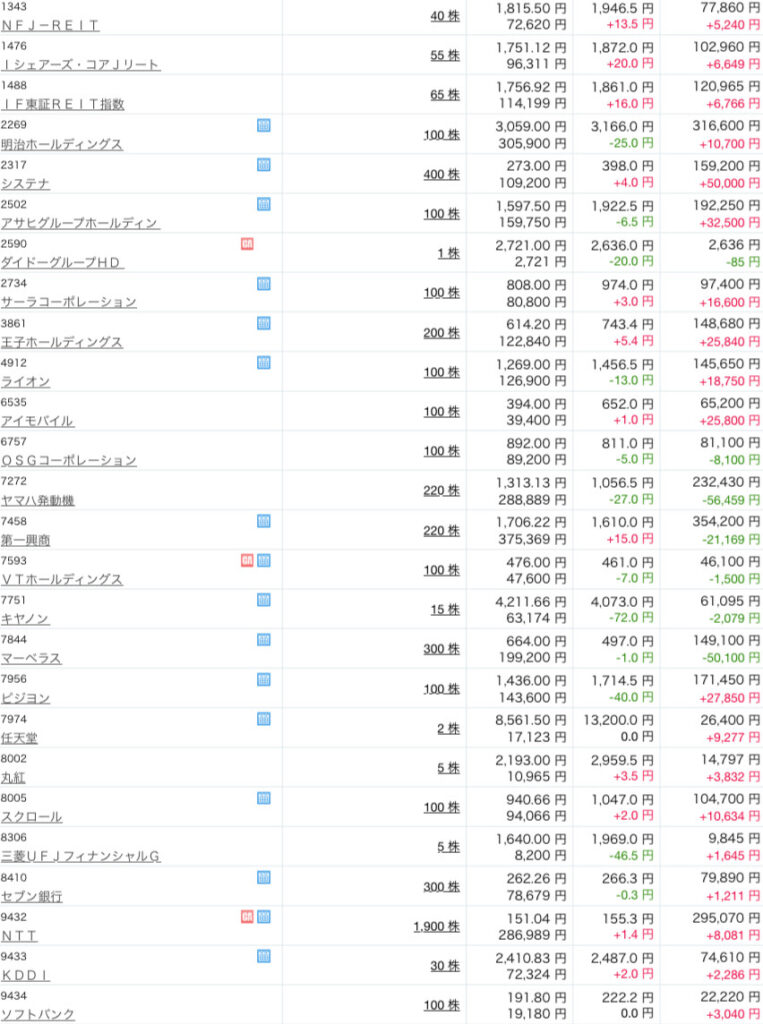This screenshot has height=1024, width=763.
Task: Click the blue icon beside システナ
Action: (x=264, y=165)
